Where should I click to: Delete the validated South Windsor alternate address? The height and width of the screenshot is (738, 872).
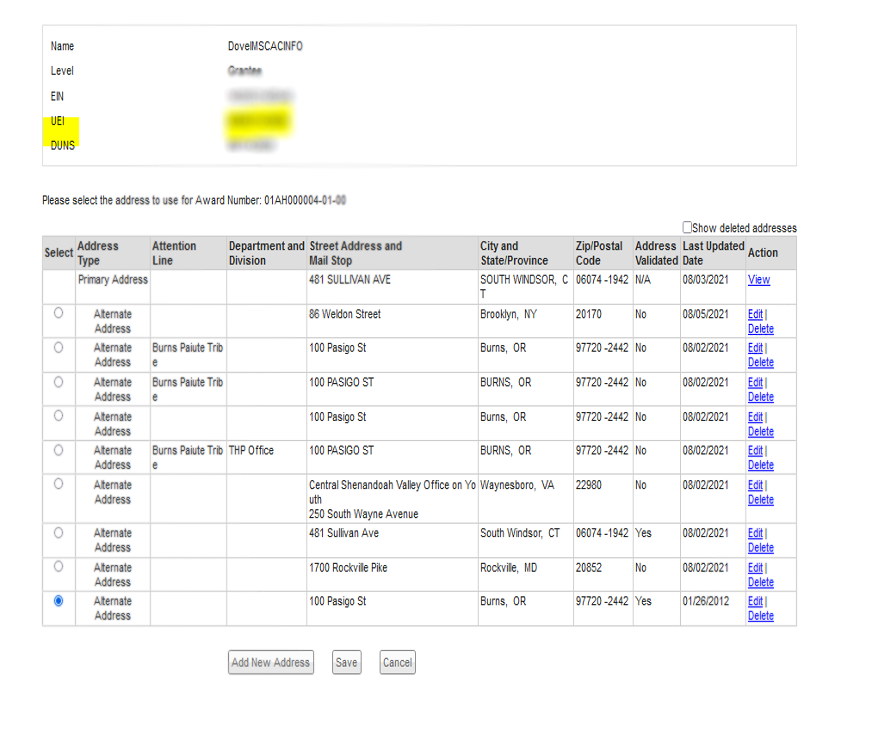[760, 548]
